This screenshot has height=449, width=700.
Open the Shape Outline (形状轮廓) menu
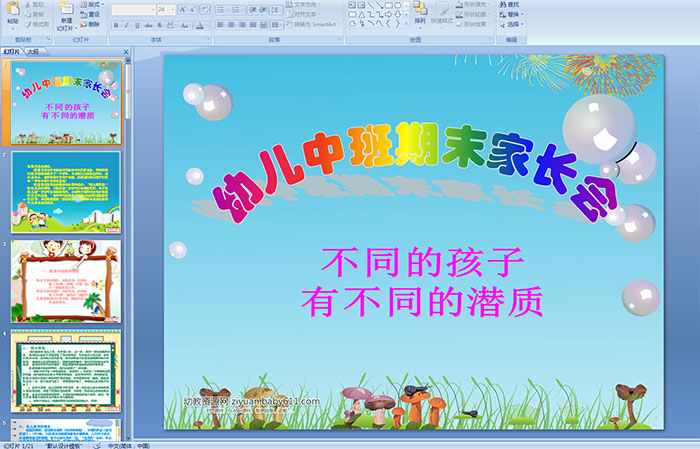[473, 14]
